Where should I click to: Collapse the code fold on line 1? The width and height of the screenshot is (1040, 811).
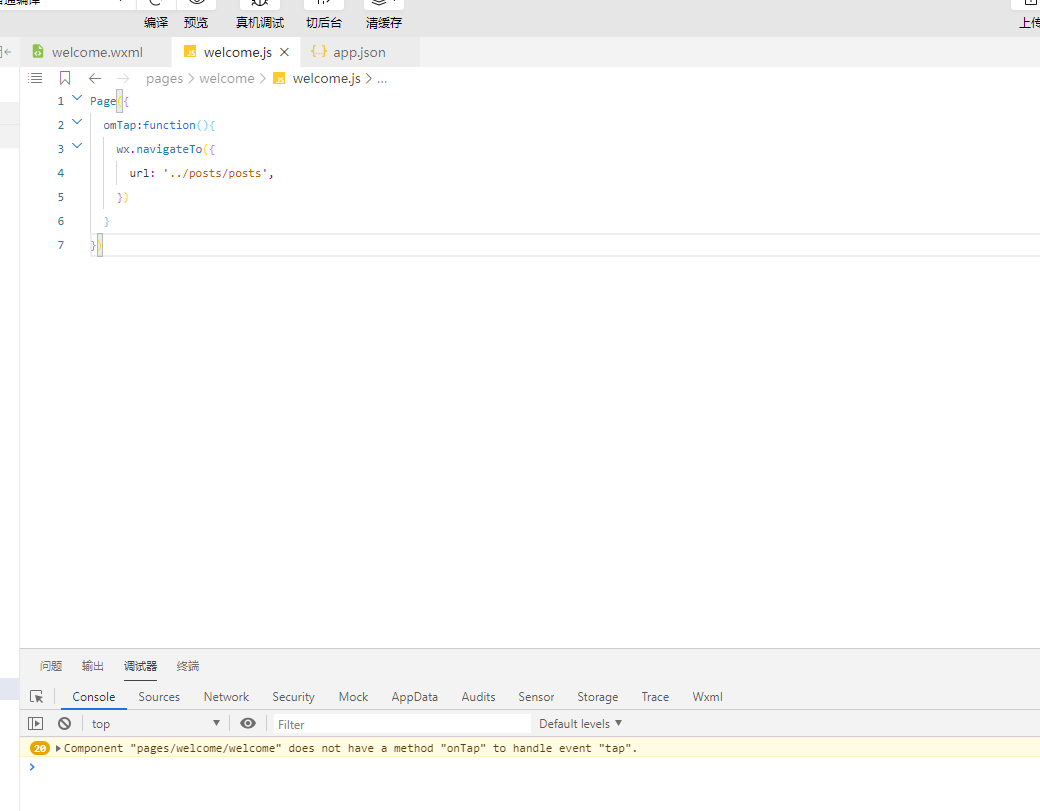coord(77,98)
